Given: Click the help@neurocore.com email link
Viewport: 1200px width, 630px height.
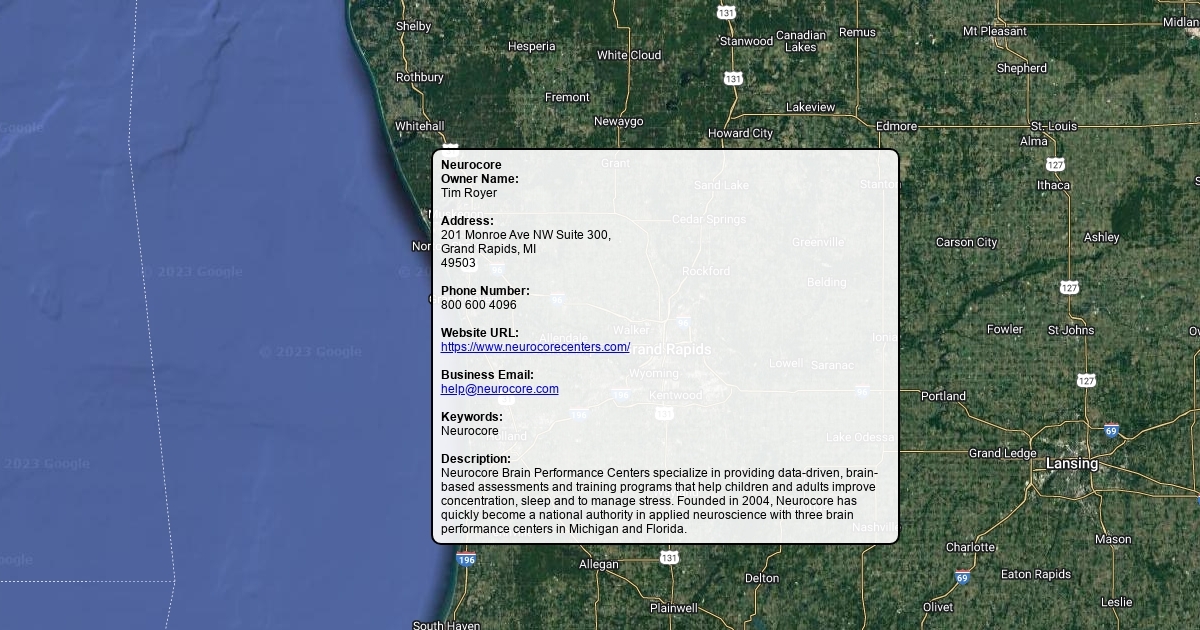Looking at the screenshot, I should (499, 389).
